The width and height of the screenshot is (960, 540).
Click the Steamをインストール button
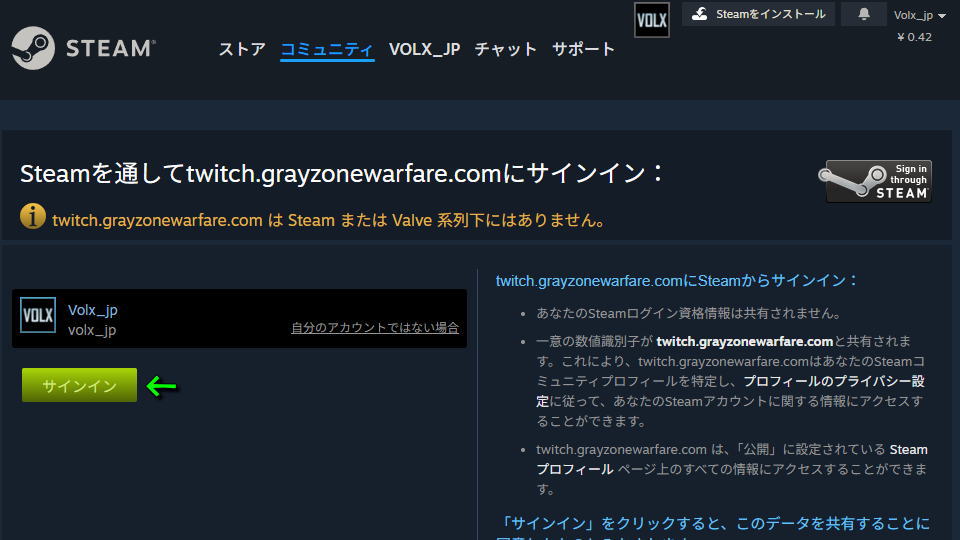tap(759, 14)
